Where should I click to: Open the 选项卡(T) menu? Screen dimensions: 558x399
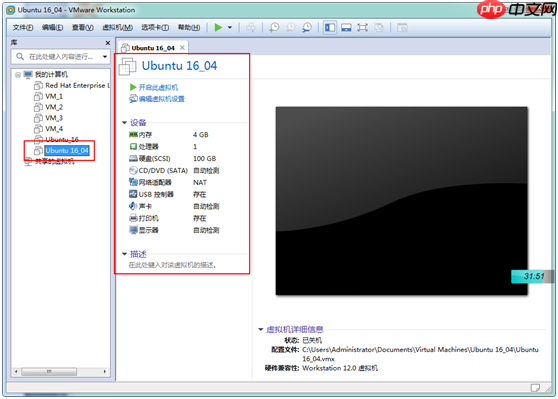155,27
